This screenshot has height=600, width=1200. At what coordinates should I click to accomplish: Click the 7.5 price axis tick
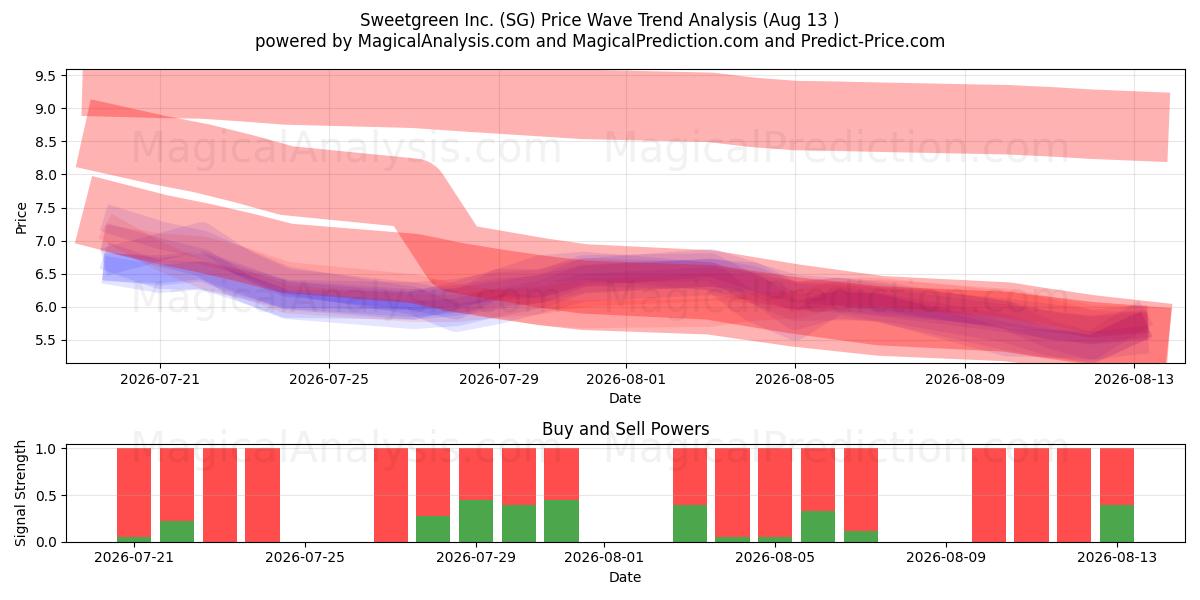point(48,208)
